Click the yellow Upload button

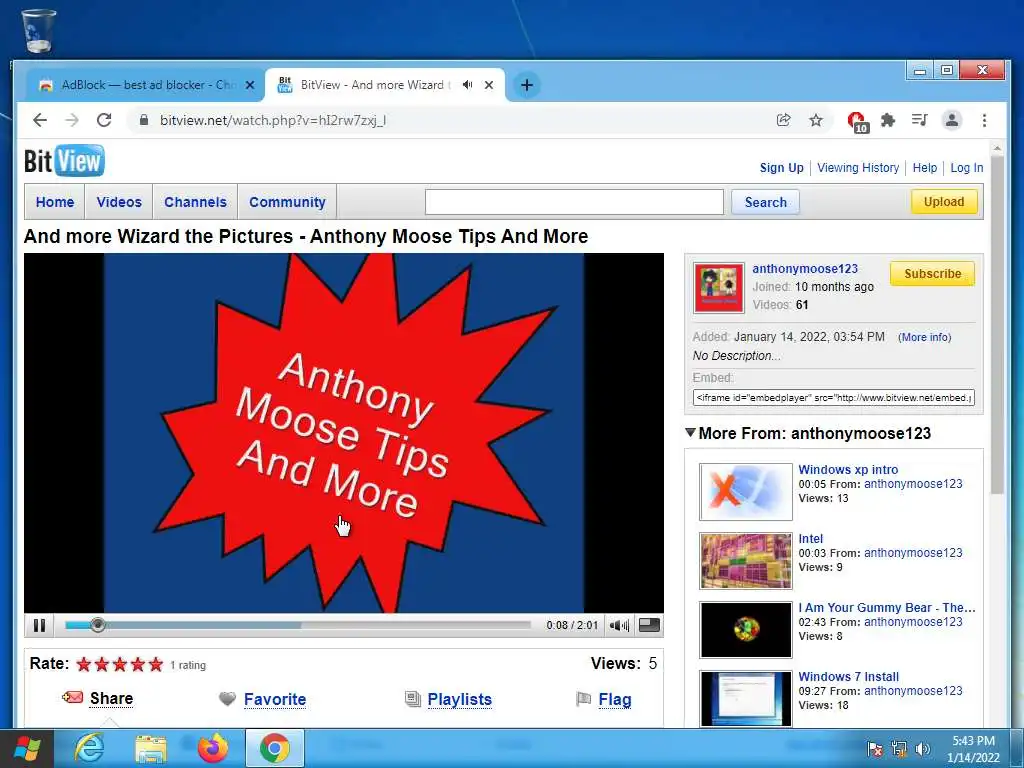tap(944, 201)
